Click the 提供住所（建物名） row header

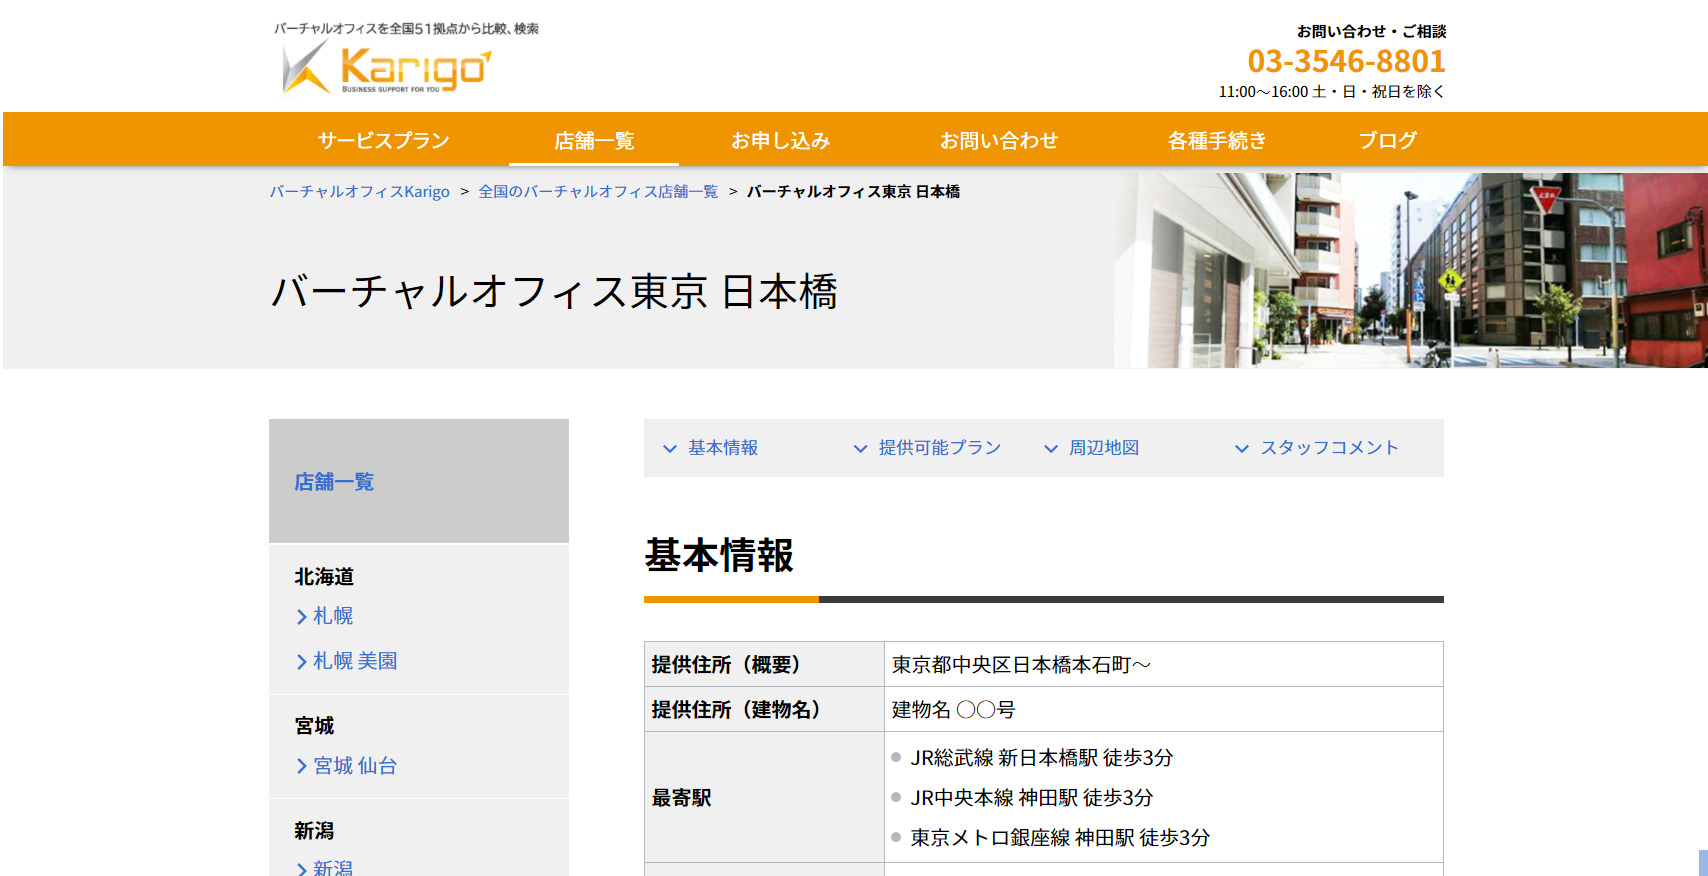764,709
